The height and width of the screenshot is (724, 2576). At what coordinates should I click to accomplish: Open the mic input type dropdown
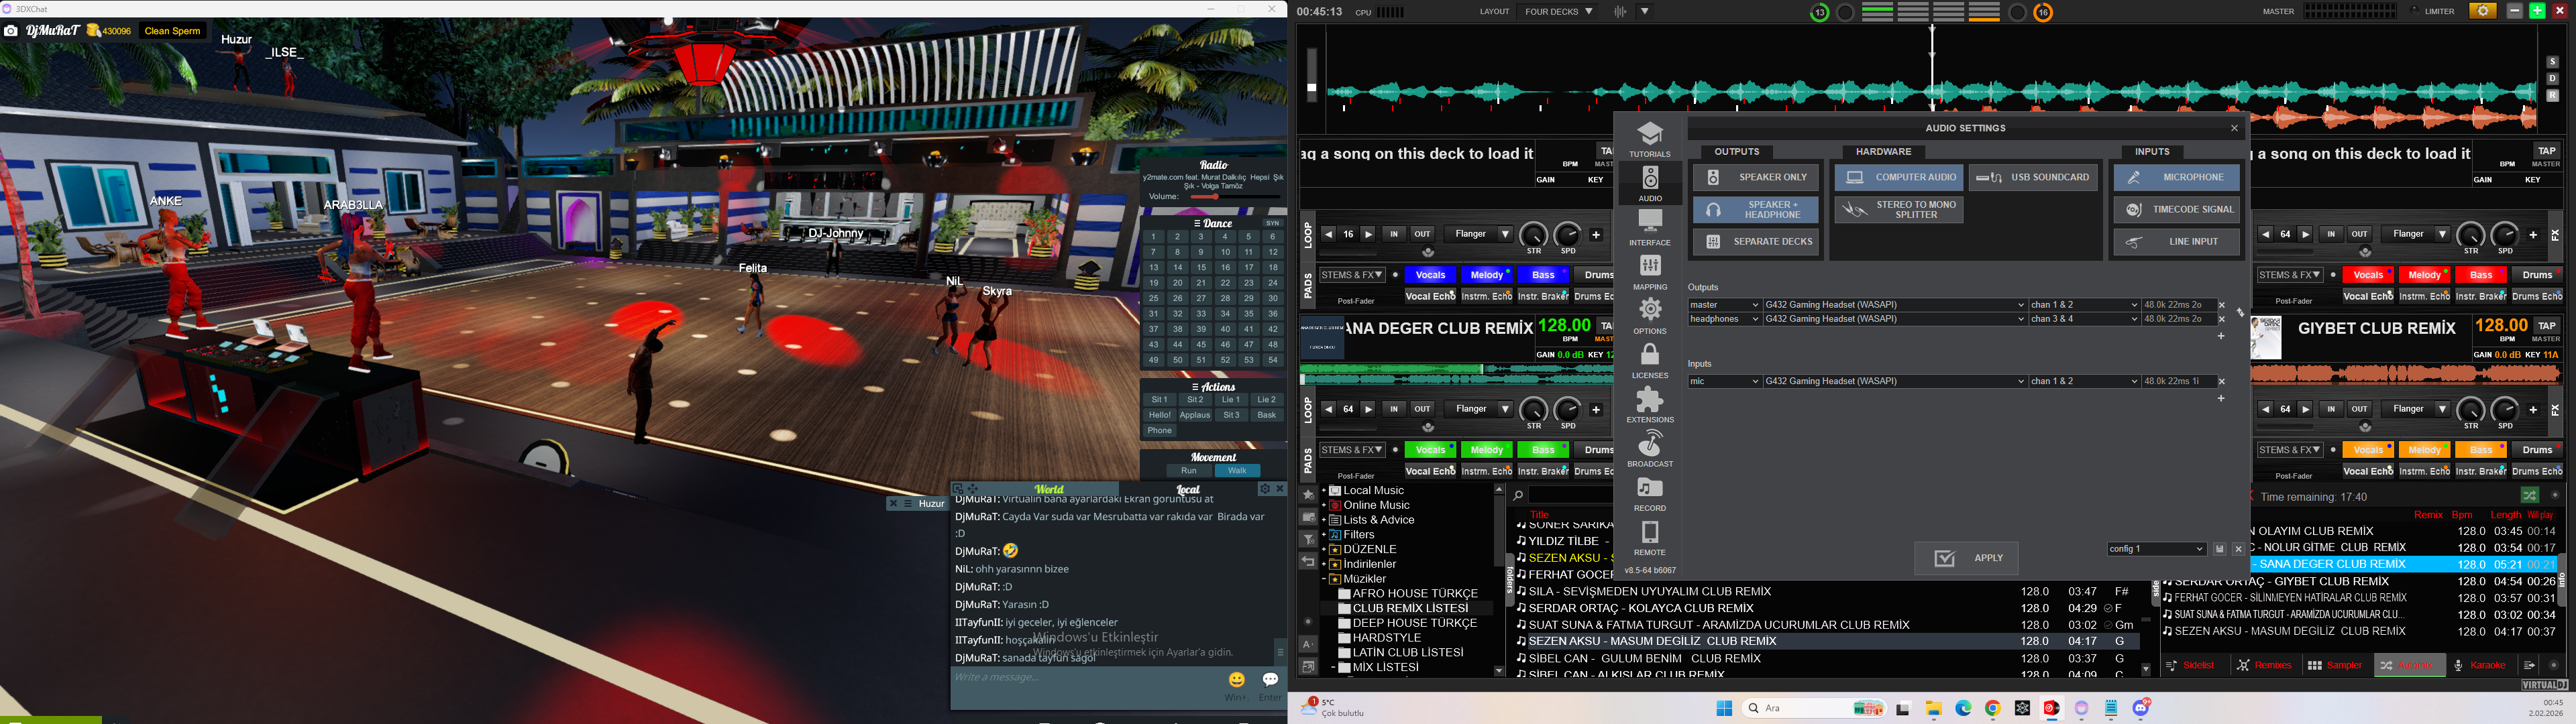pyautogui.click(x=1724, y=381)
